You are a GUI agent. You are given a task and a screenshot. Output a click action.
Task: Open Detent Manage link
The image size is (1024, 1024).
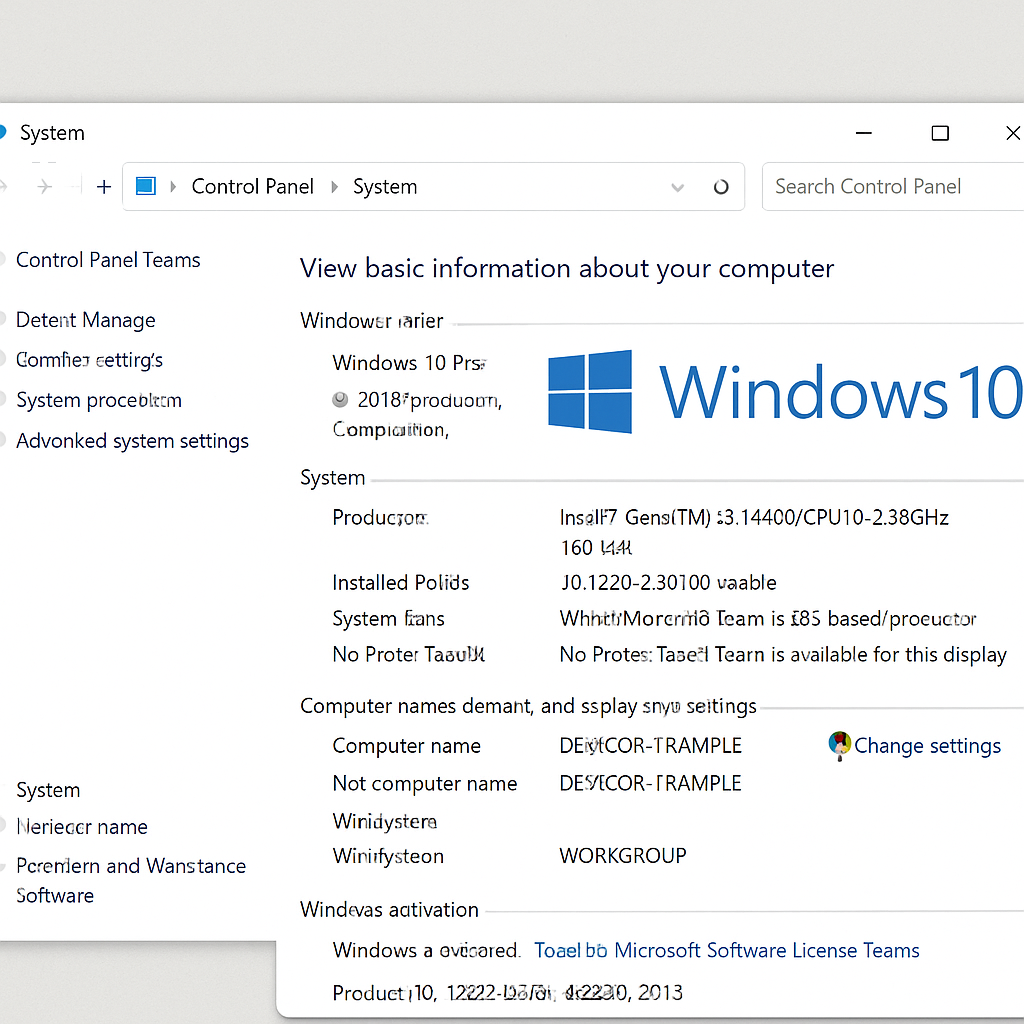tap(86, 320)
